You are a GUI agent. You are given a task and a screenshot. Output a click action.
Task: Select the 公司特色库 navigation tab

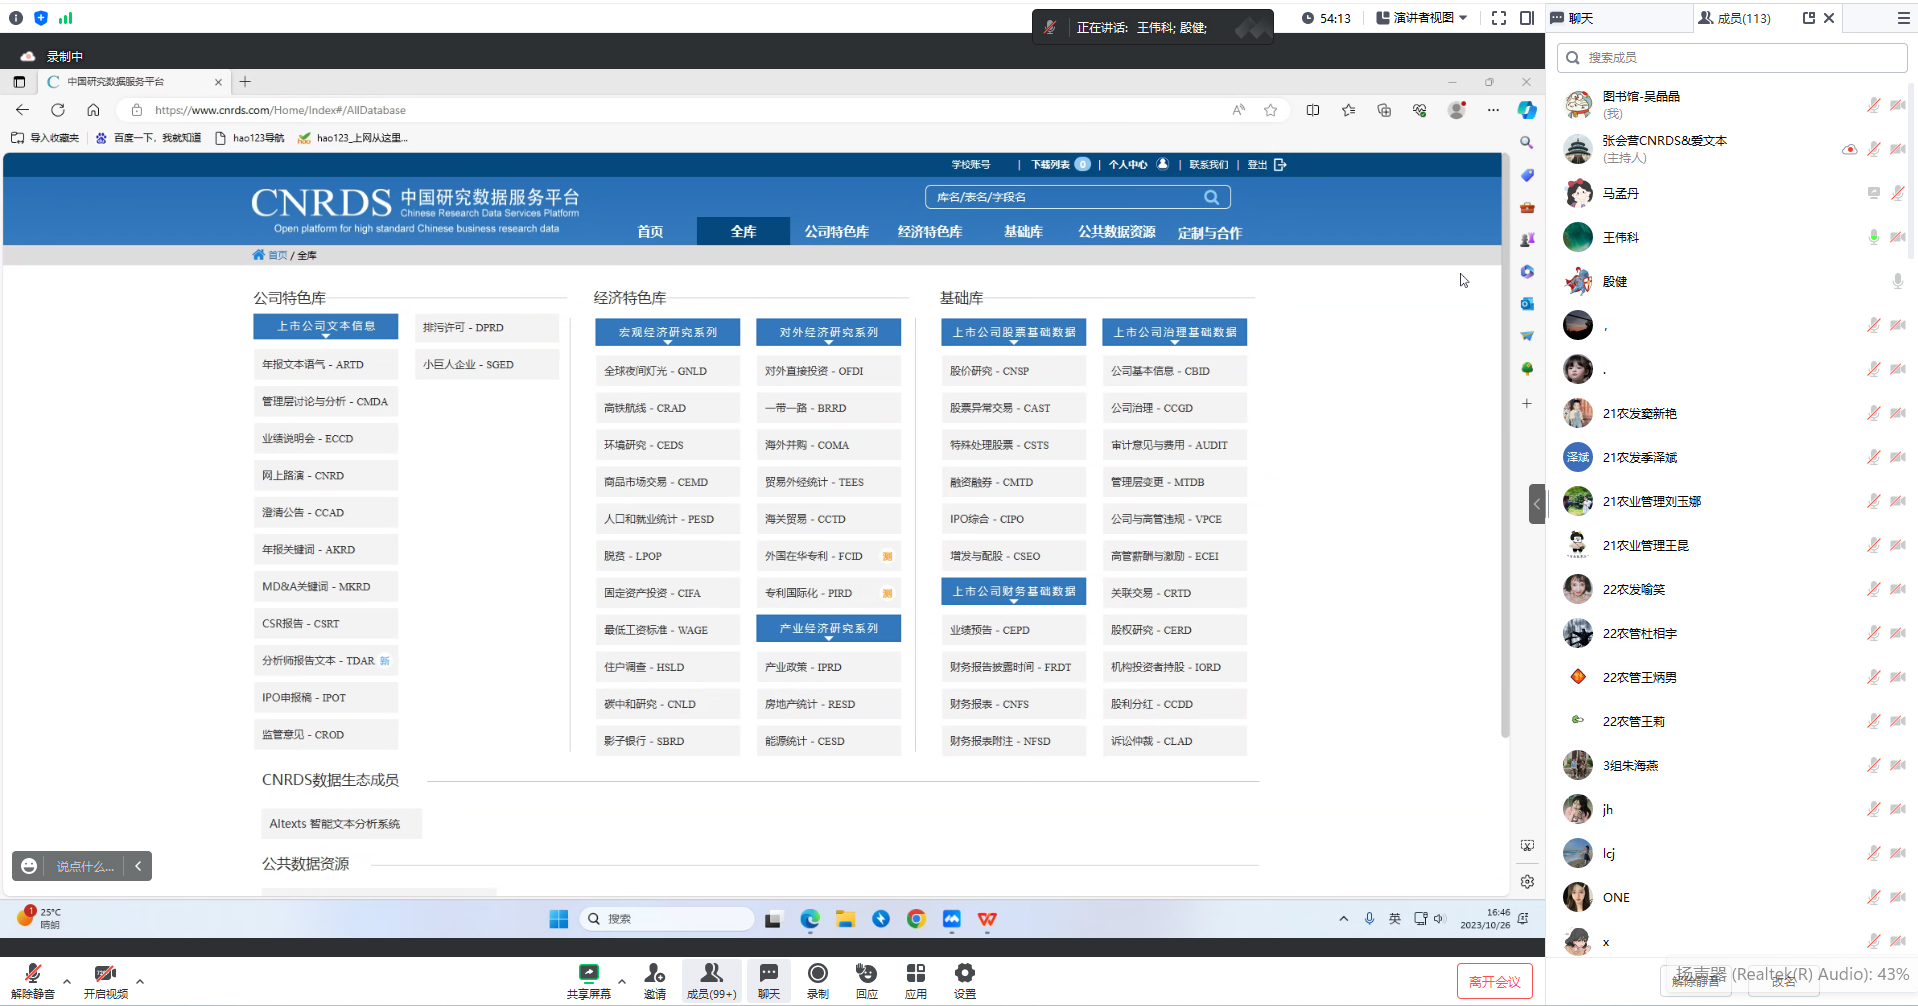(x=836, y=232)
